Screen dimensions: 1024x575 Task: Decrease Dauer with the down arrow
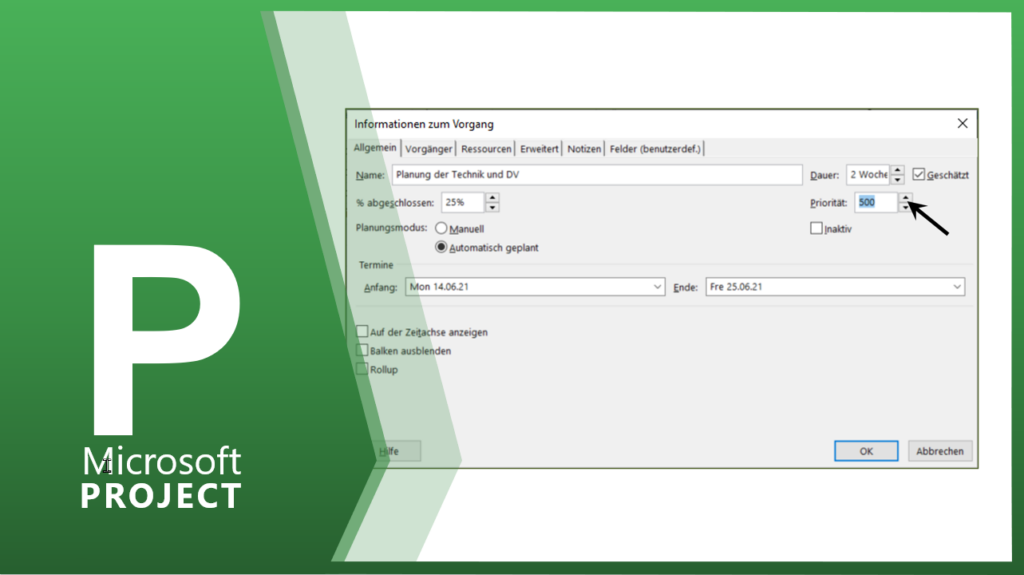click(897, 179)
